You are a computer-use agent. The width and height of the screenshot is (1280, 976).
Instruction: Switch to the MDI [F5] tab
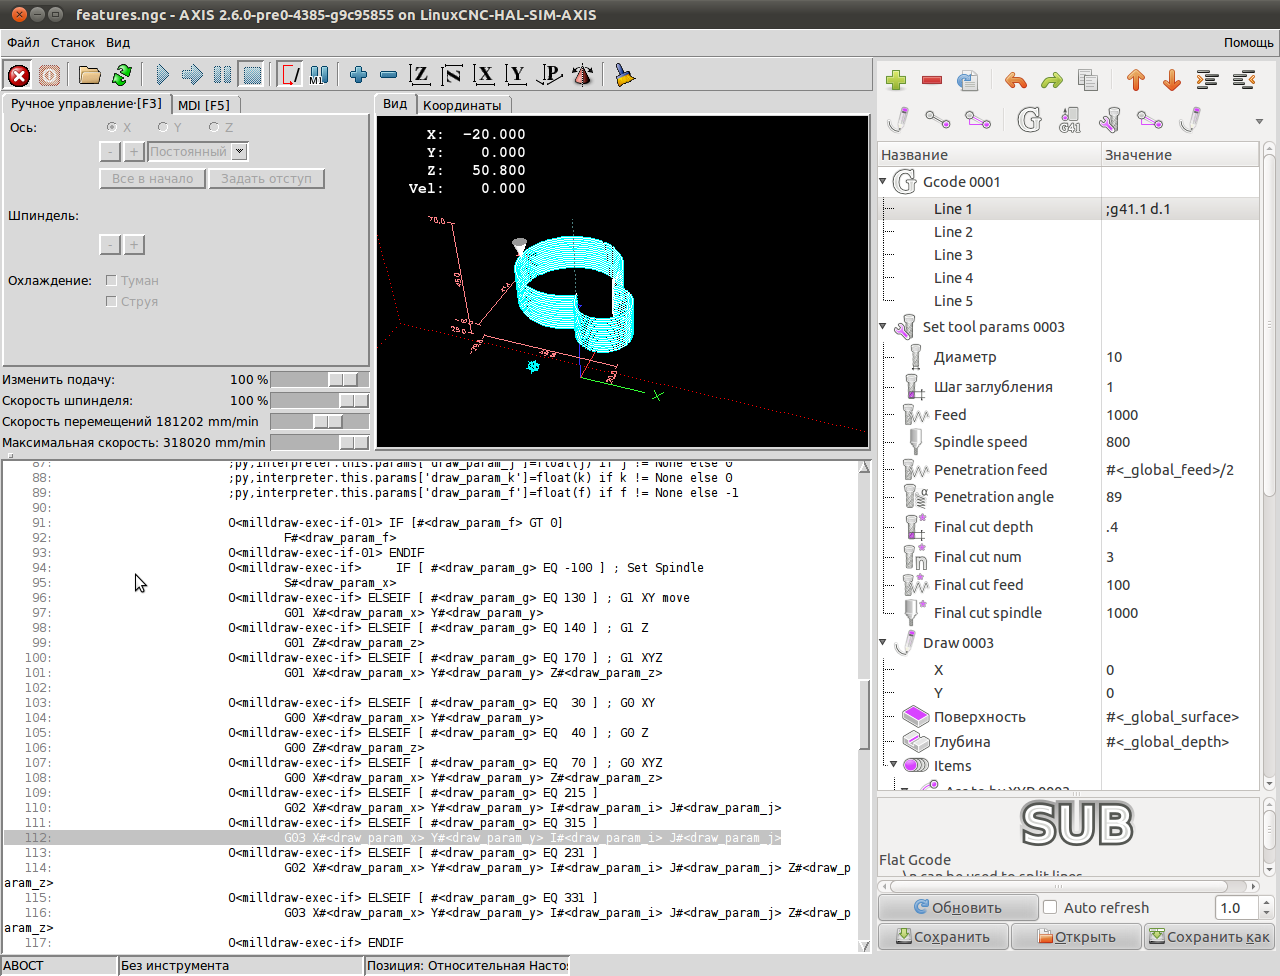[x=204, y=105]
